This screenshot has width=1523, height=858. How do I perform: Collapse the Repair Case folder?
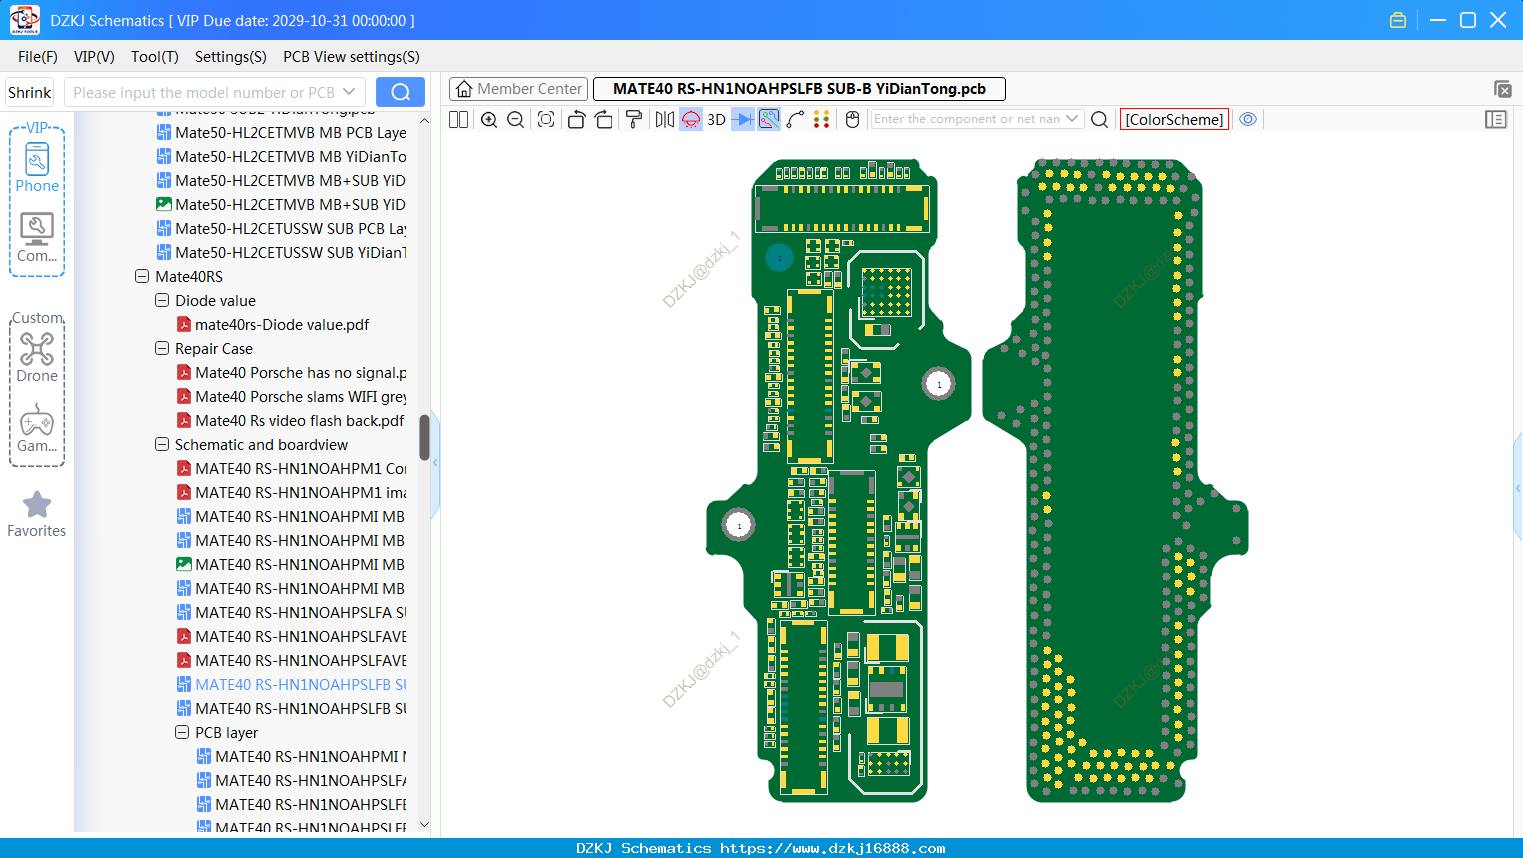(x=162, y=348)
